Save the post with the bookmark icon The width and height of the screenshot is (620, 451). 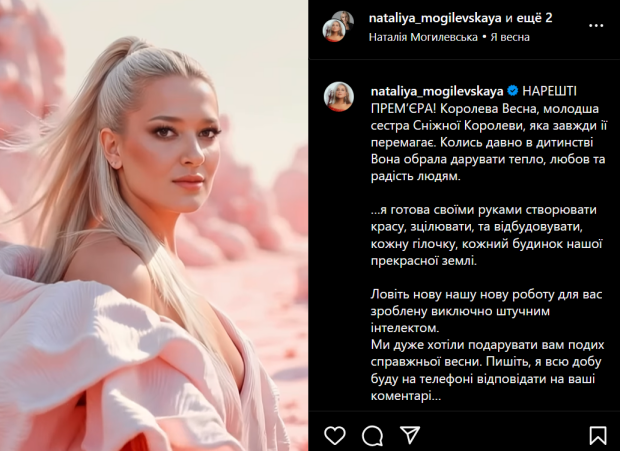(x=597, y=435)
